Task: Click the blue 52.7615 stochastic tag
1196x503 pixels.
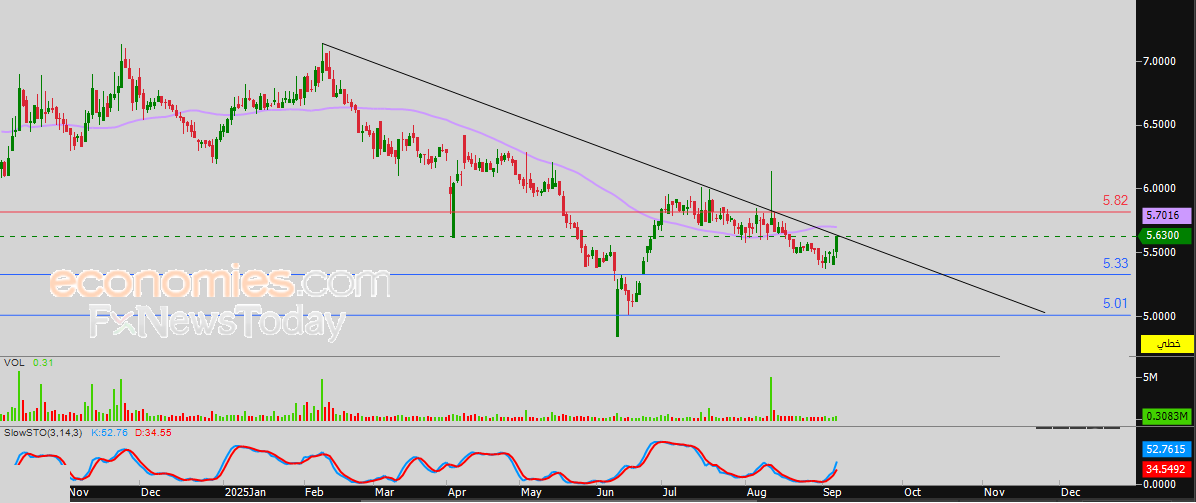Action: 1166,449
